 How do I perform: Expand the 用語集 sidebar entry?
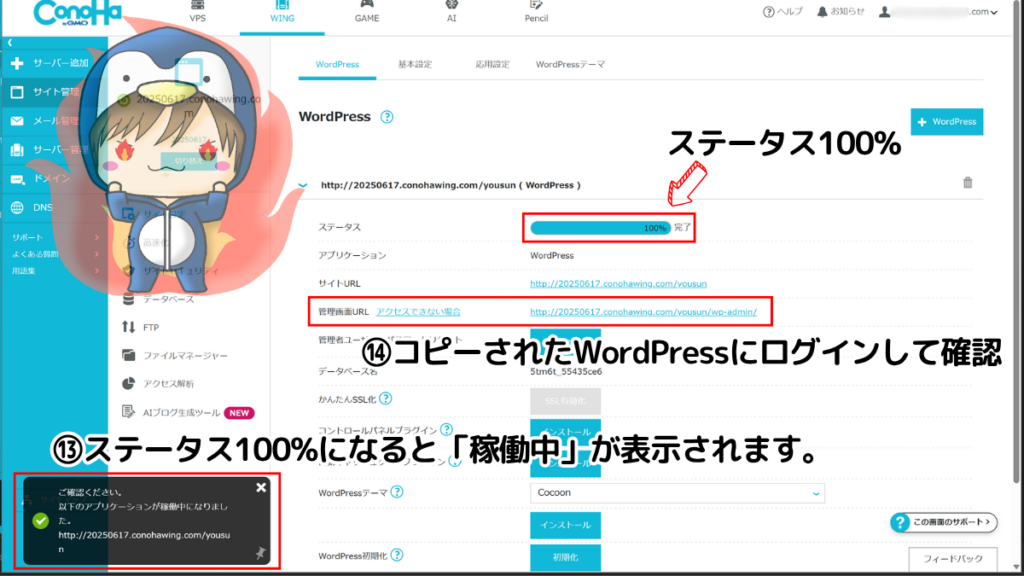pos(55,270)
